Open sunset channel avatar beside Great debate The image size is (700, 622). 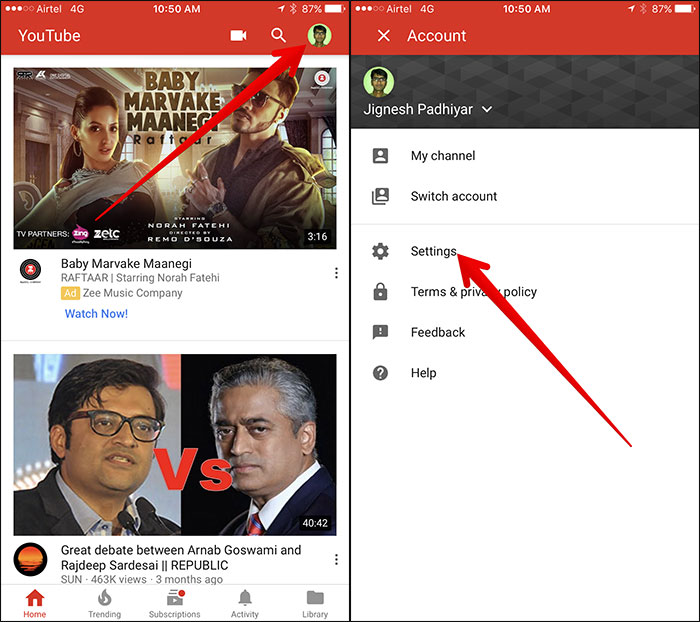[x=30, y=559]
